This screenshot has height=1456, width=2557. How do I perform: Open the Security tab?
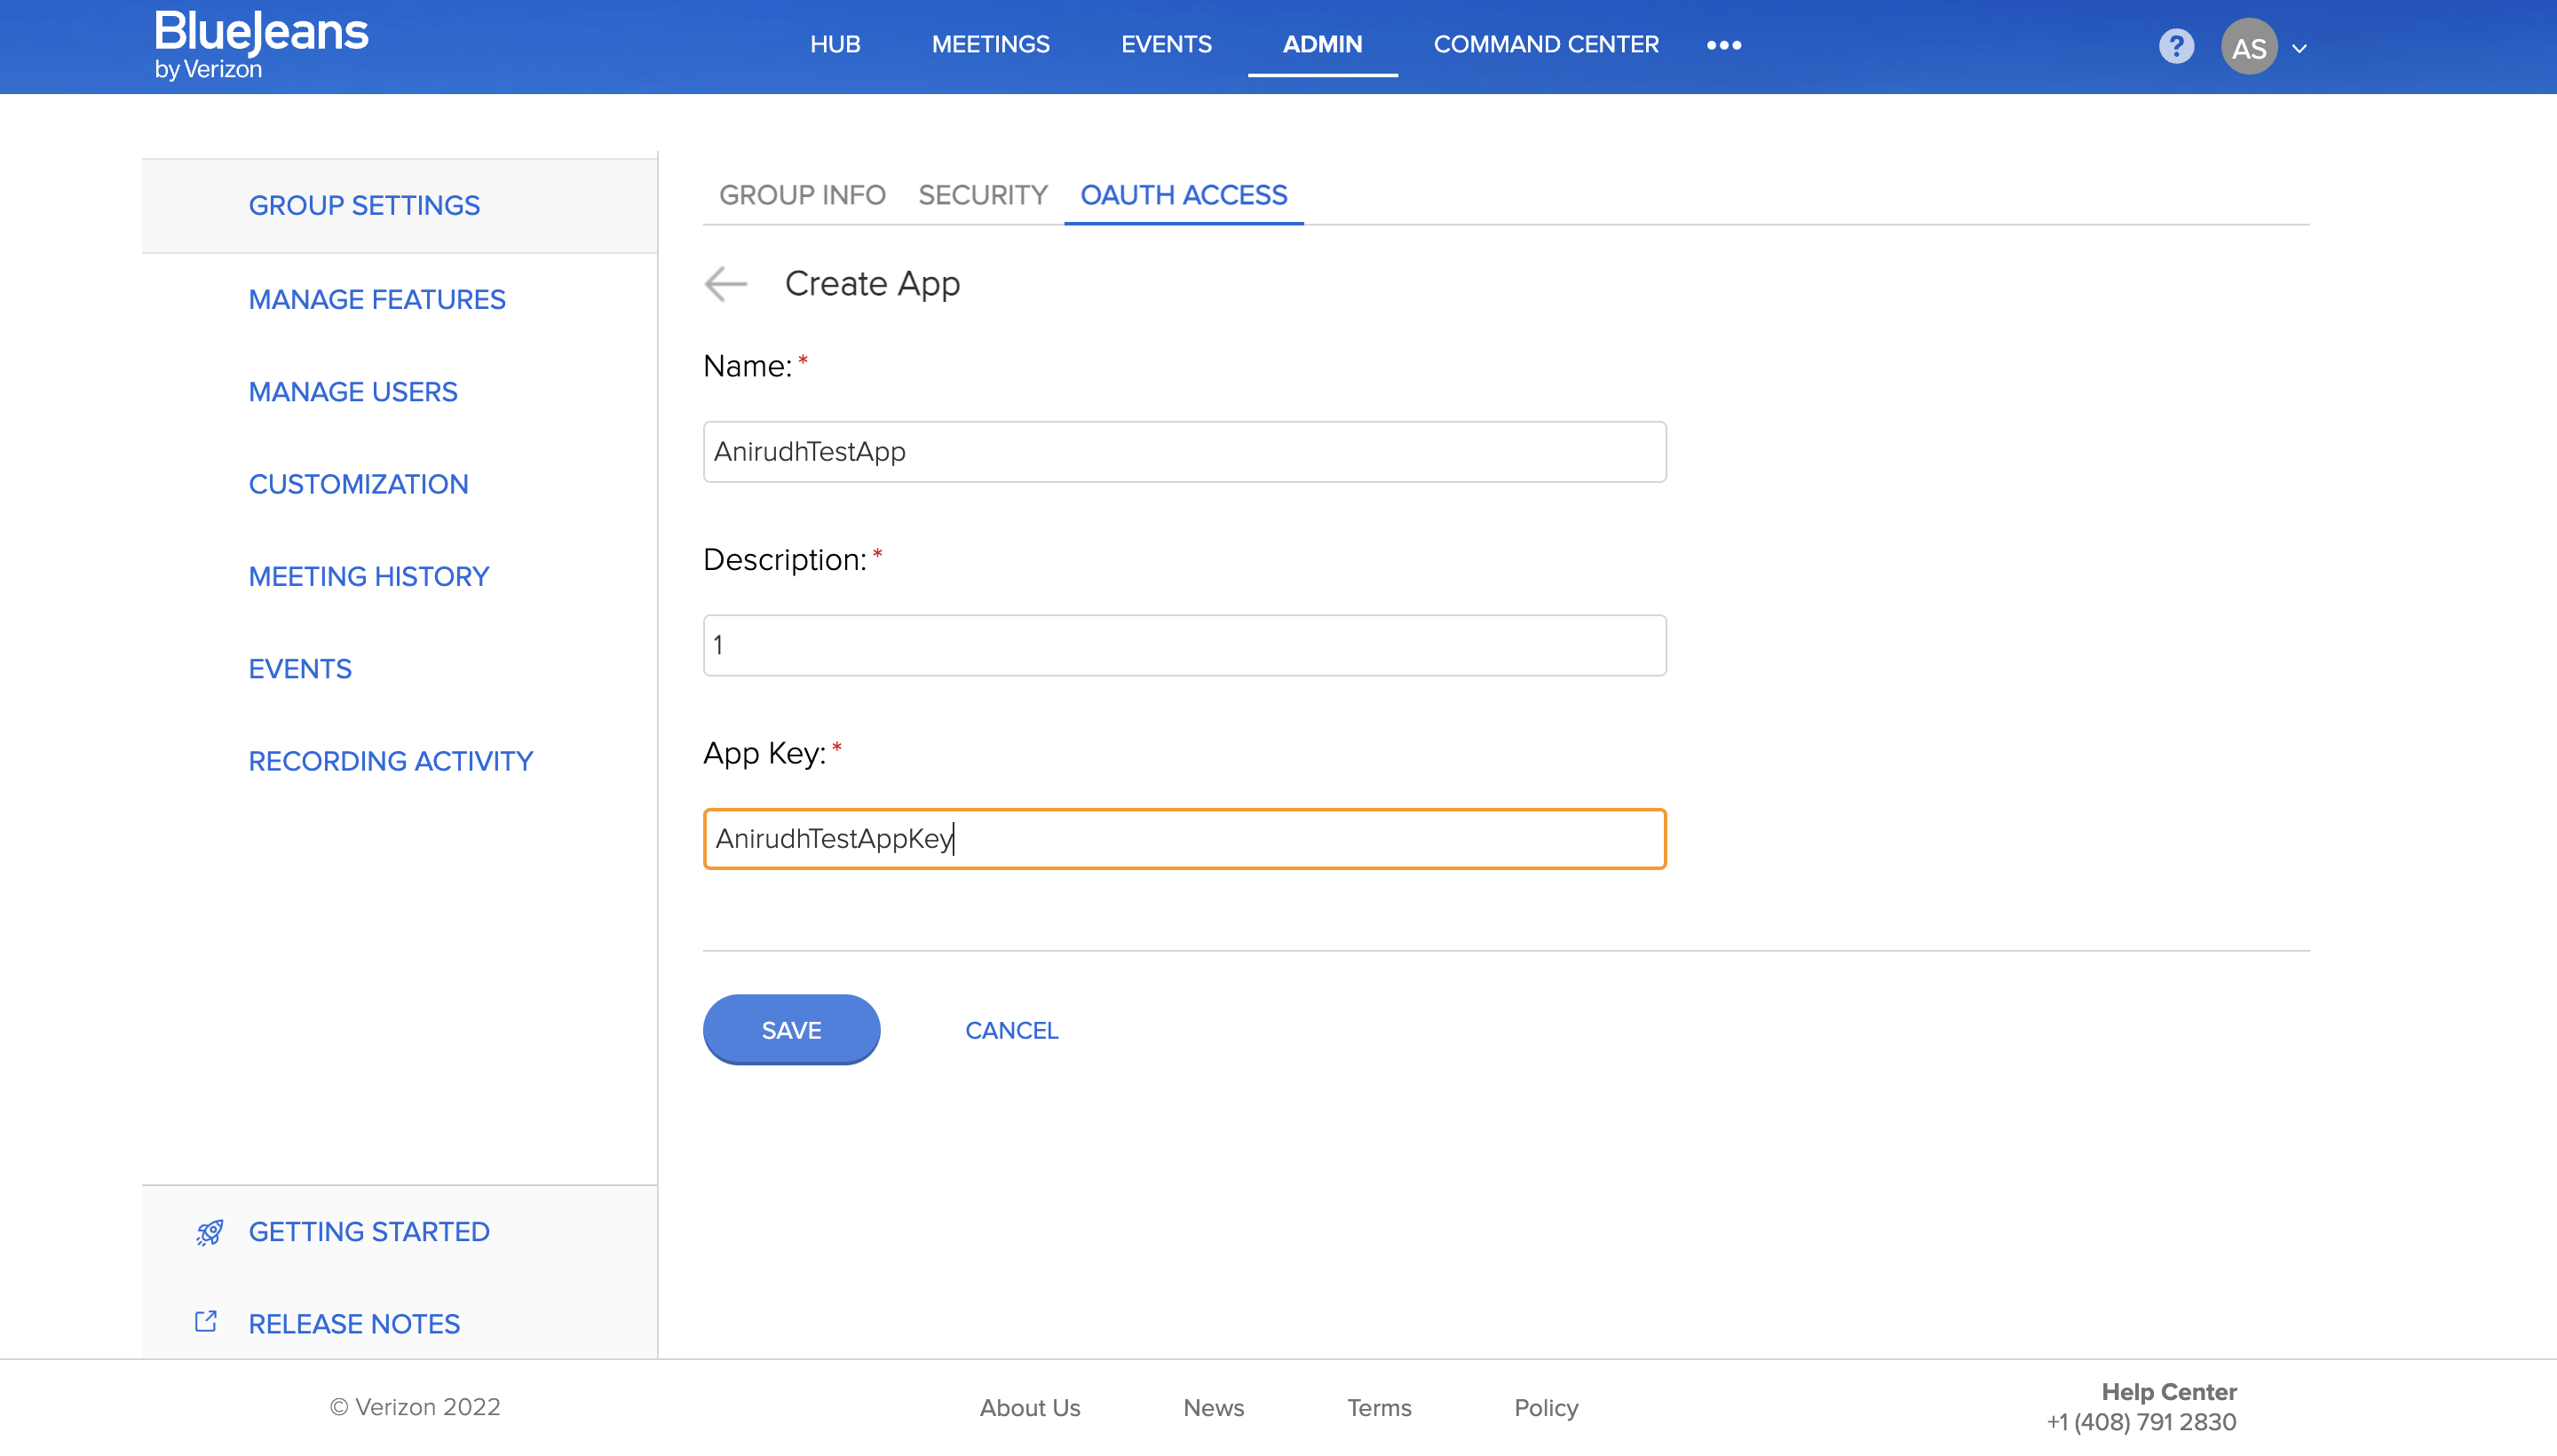tap(983, 195)
